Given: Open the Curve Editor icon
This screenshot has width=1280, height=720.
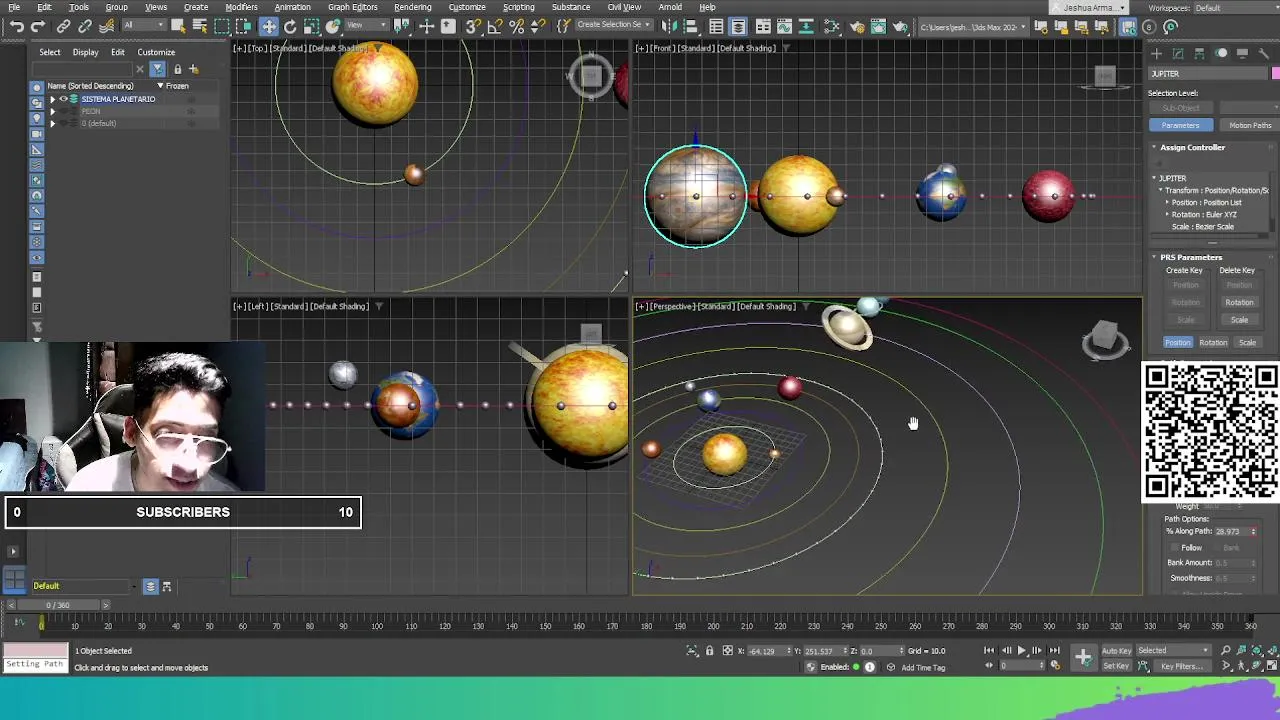Looking at the screenshot, I should click(785, 26).
